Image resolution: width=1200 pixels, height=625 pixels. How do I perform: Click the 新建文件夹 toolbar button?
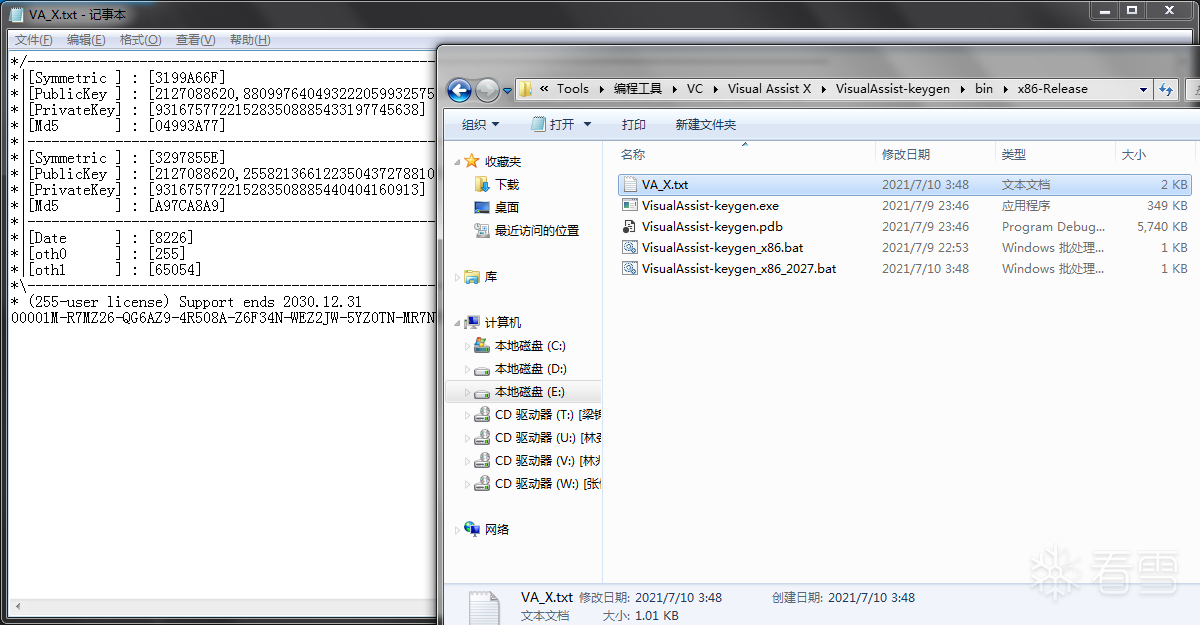click(706, 125)
